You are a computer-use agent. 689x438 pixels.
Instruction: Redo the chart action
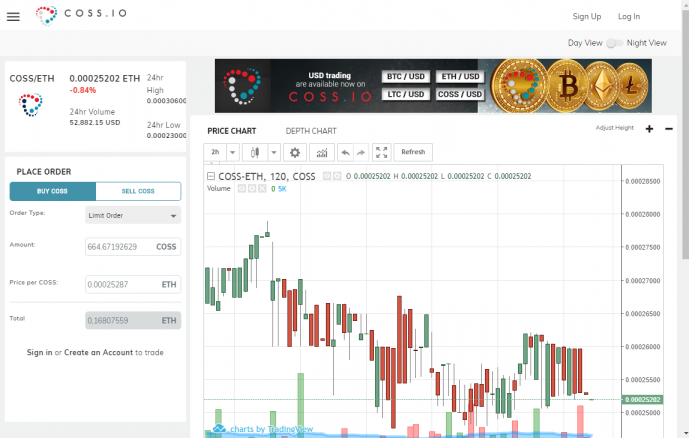tap(361, 152)
